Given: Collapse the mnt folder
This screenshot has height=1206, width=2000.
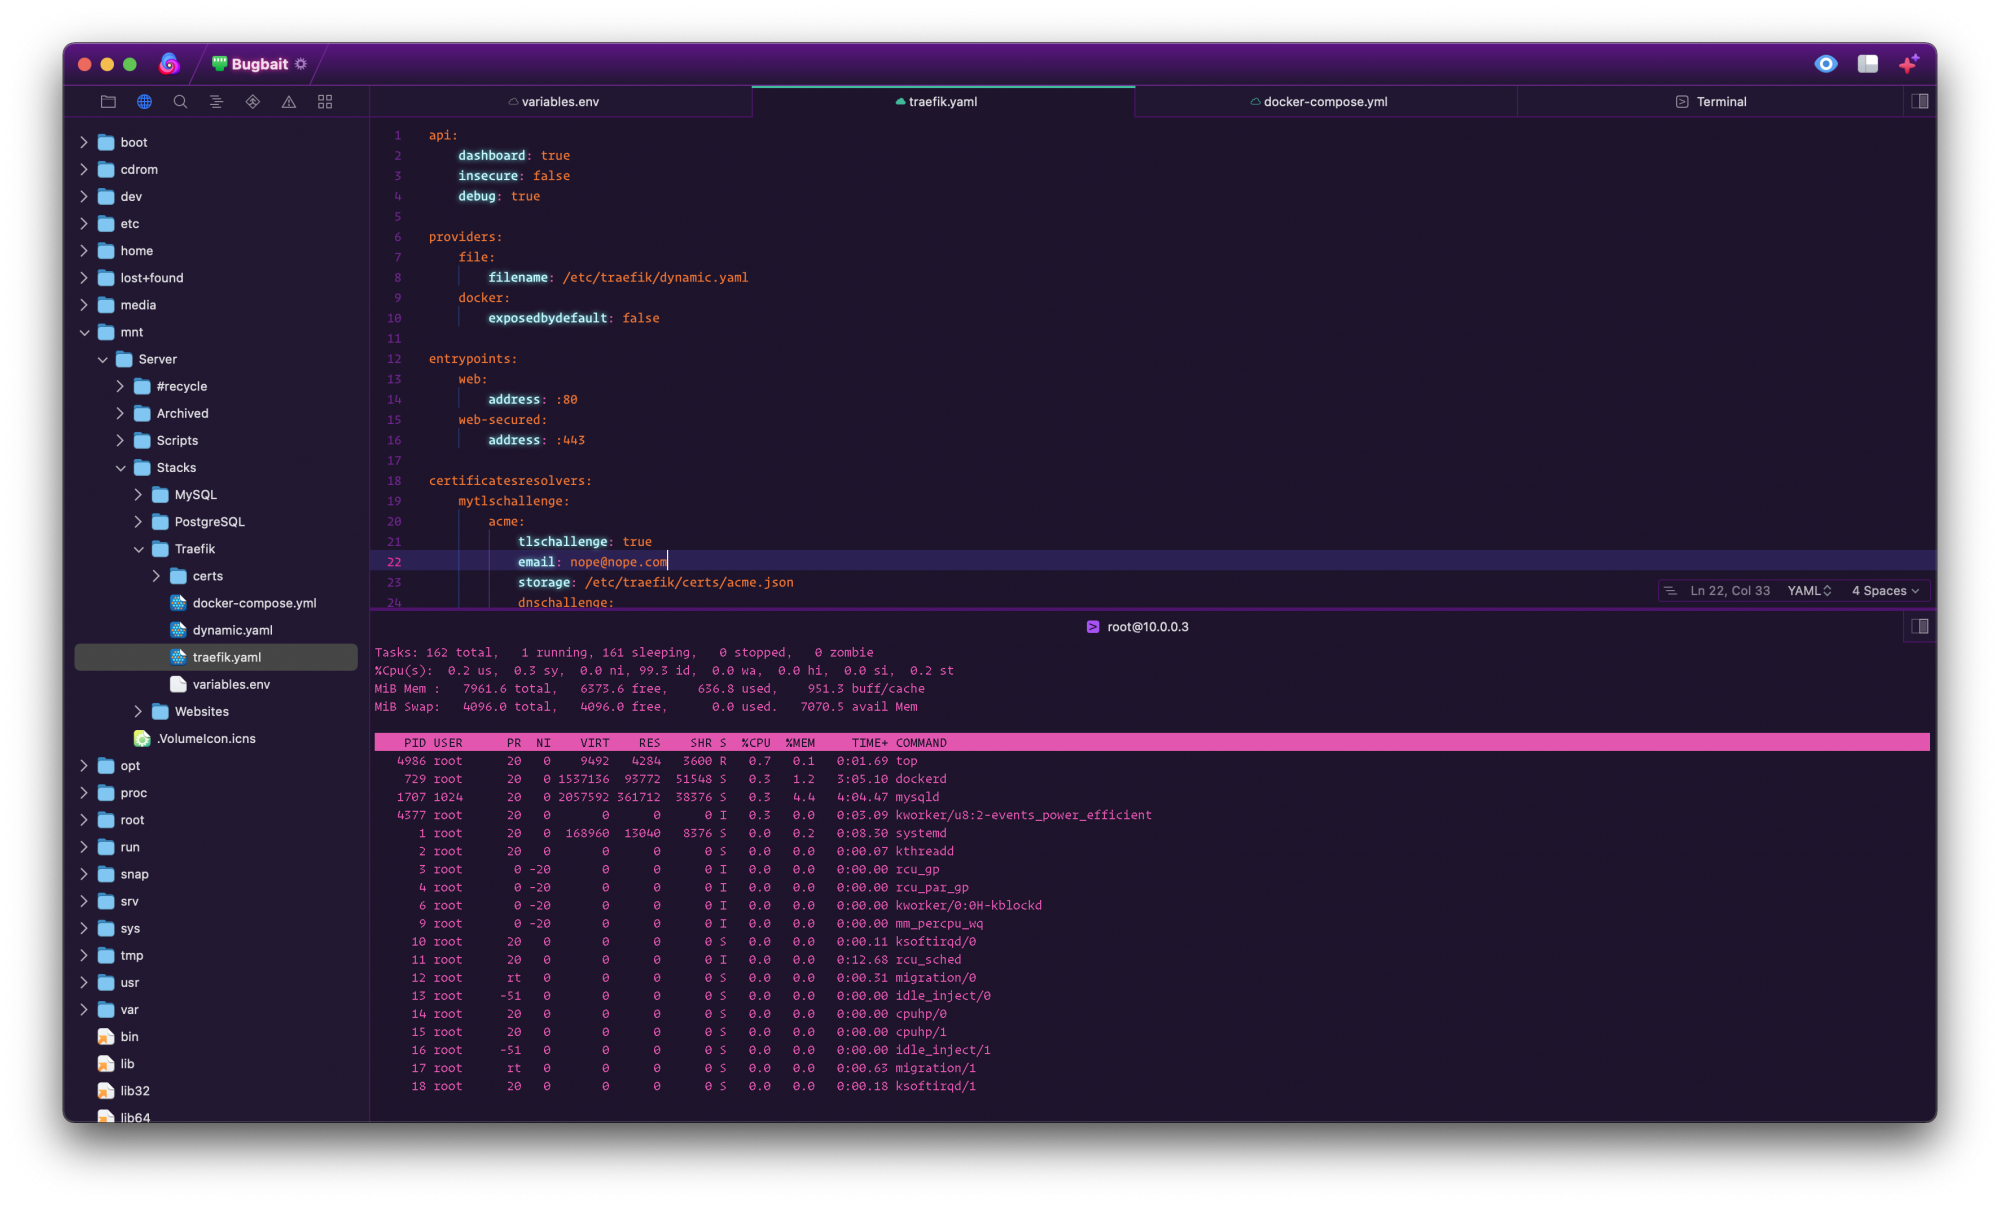Looking at the screenshot, I should (x=84, y=332).
